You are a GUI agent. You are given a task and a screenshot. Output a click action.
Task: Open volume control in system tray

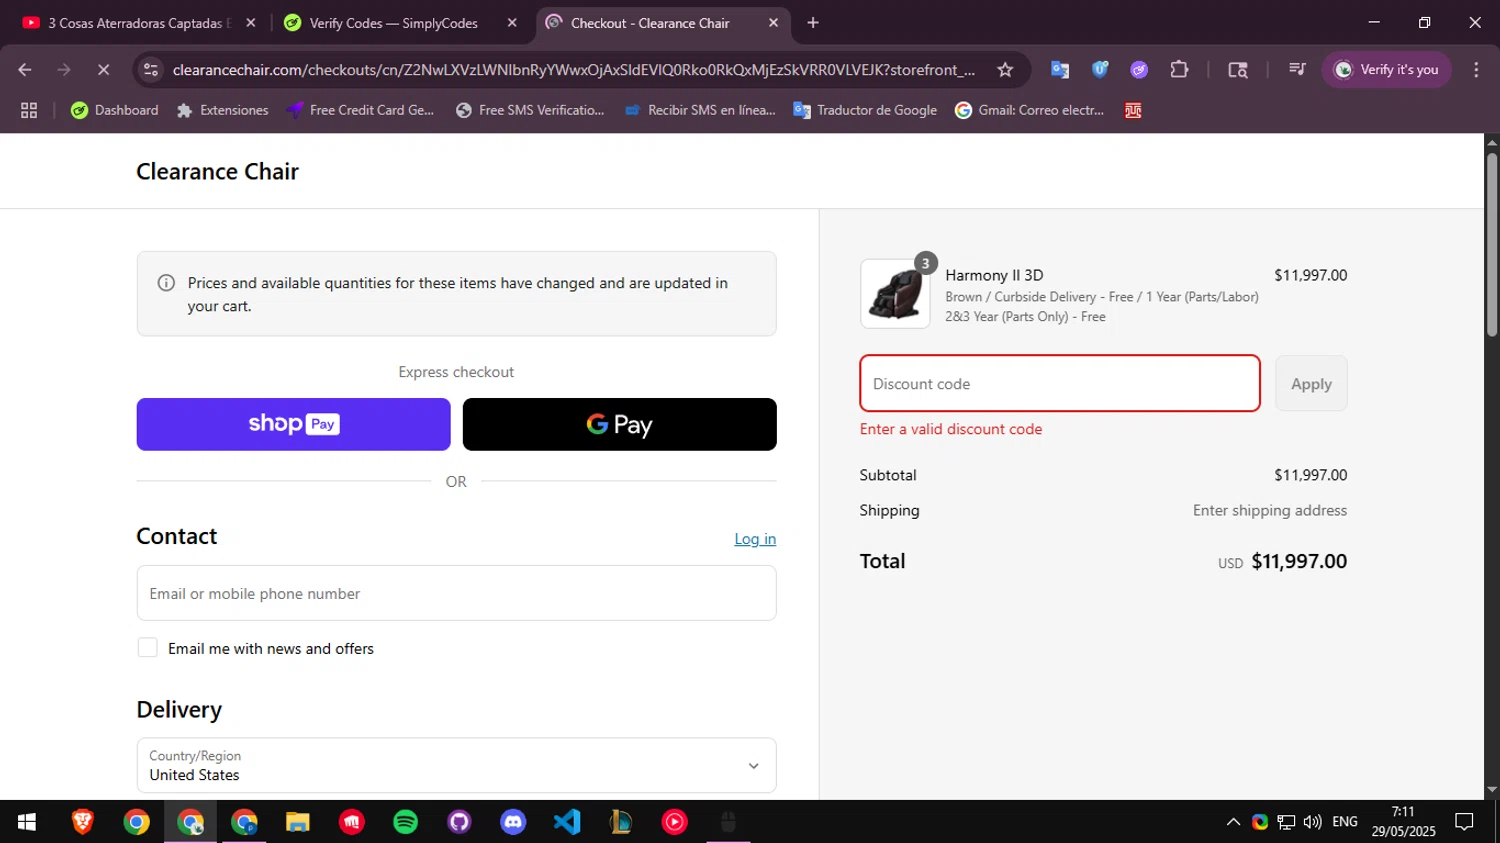click(x=1312, y=822)
